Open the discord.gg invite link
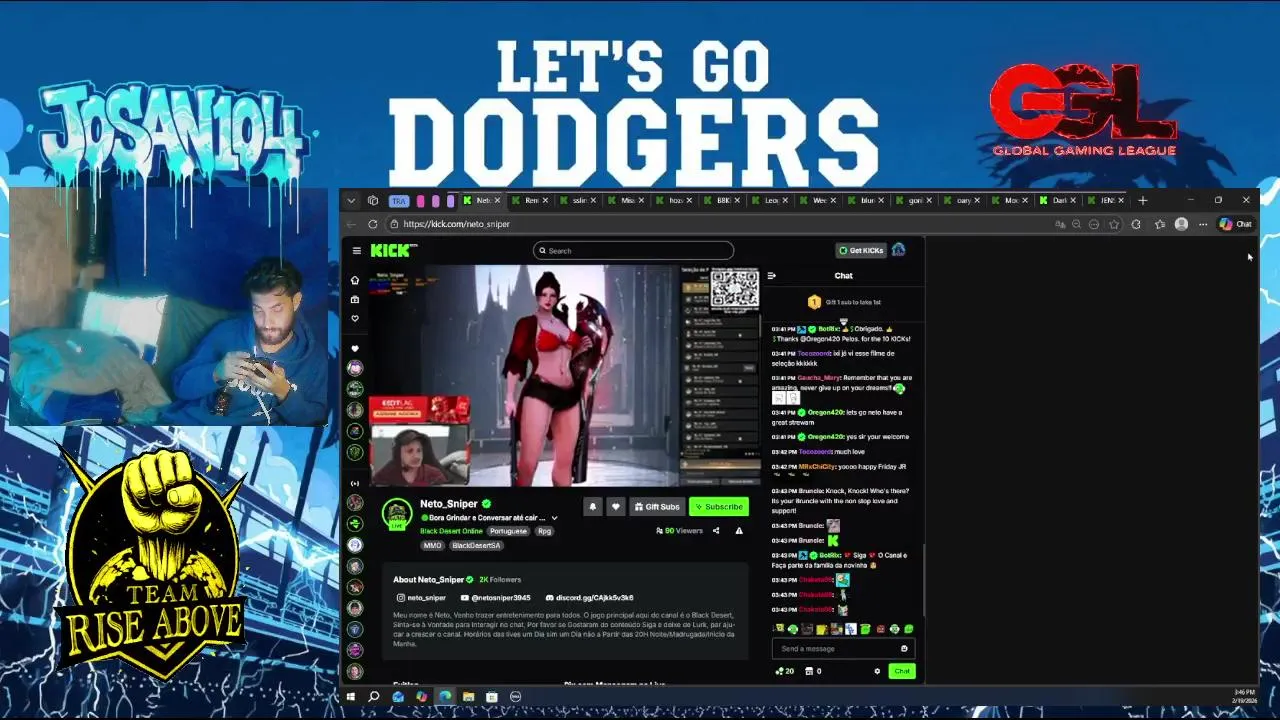The image size is (1280, 720). tap(589, 598)
